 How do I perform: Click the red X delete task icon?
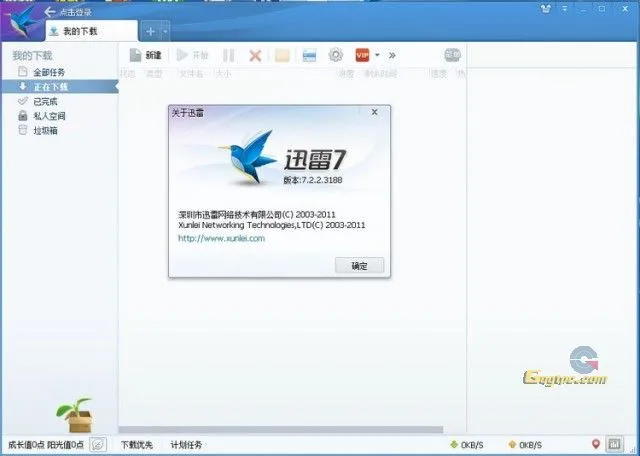click(x=255, y=56)
